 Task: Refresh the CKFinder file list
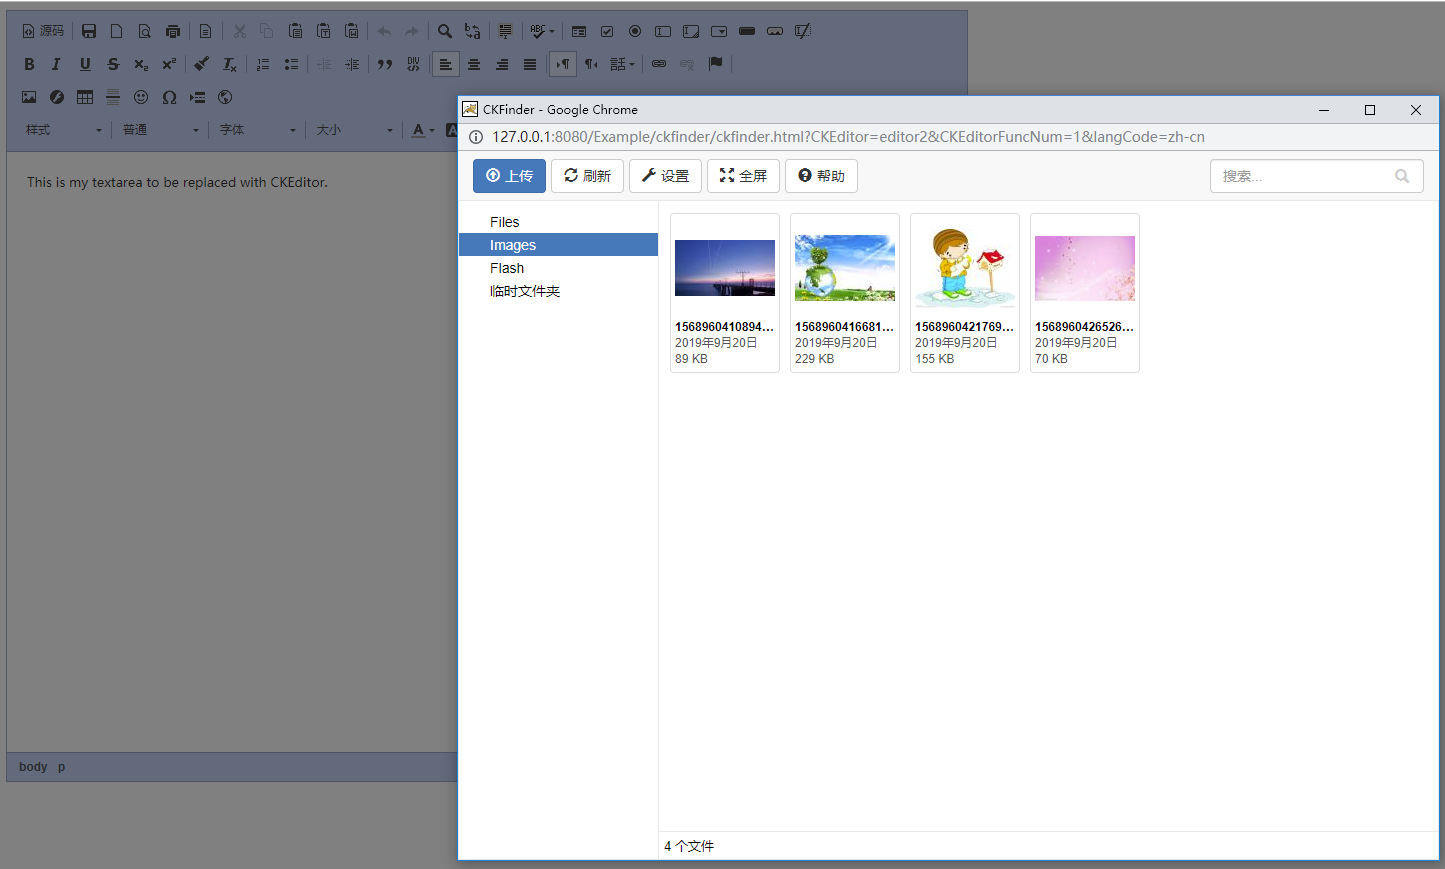(587, 175)
